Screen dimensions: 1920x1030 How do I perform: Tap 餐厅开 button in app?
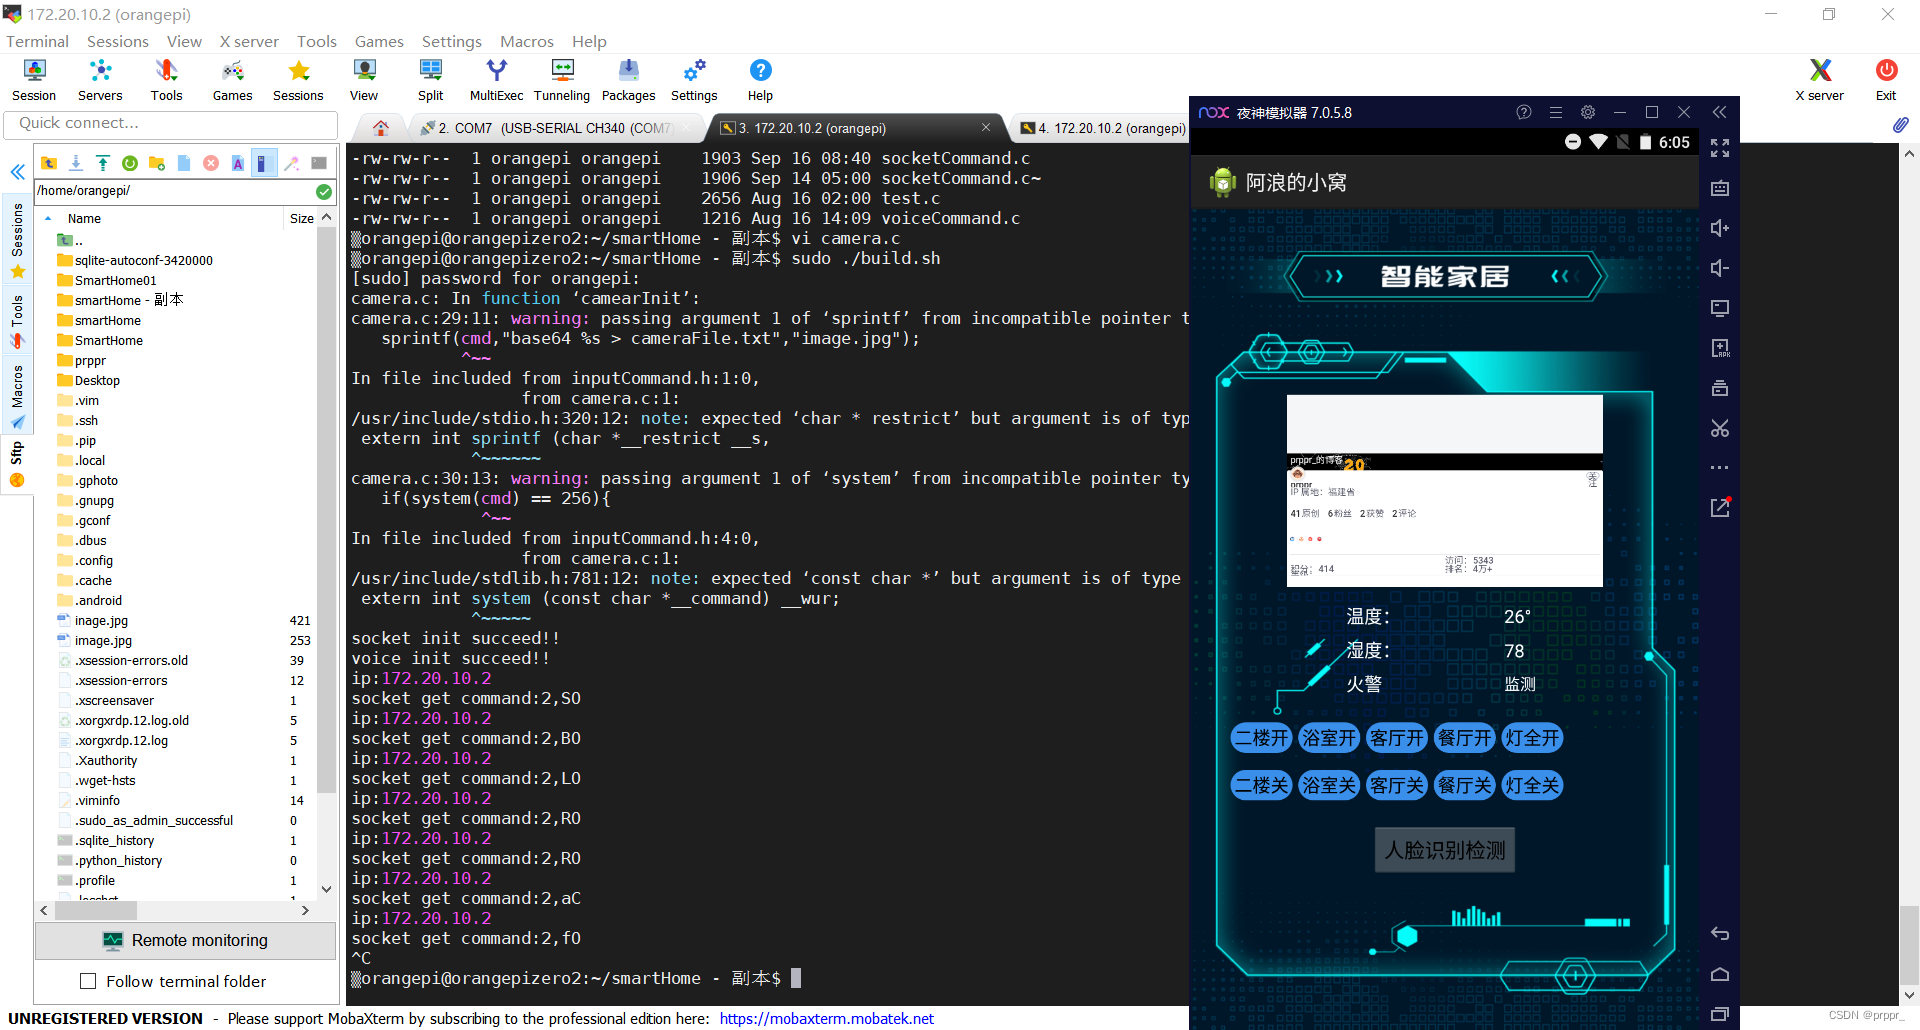point(1464,738)
